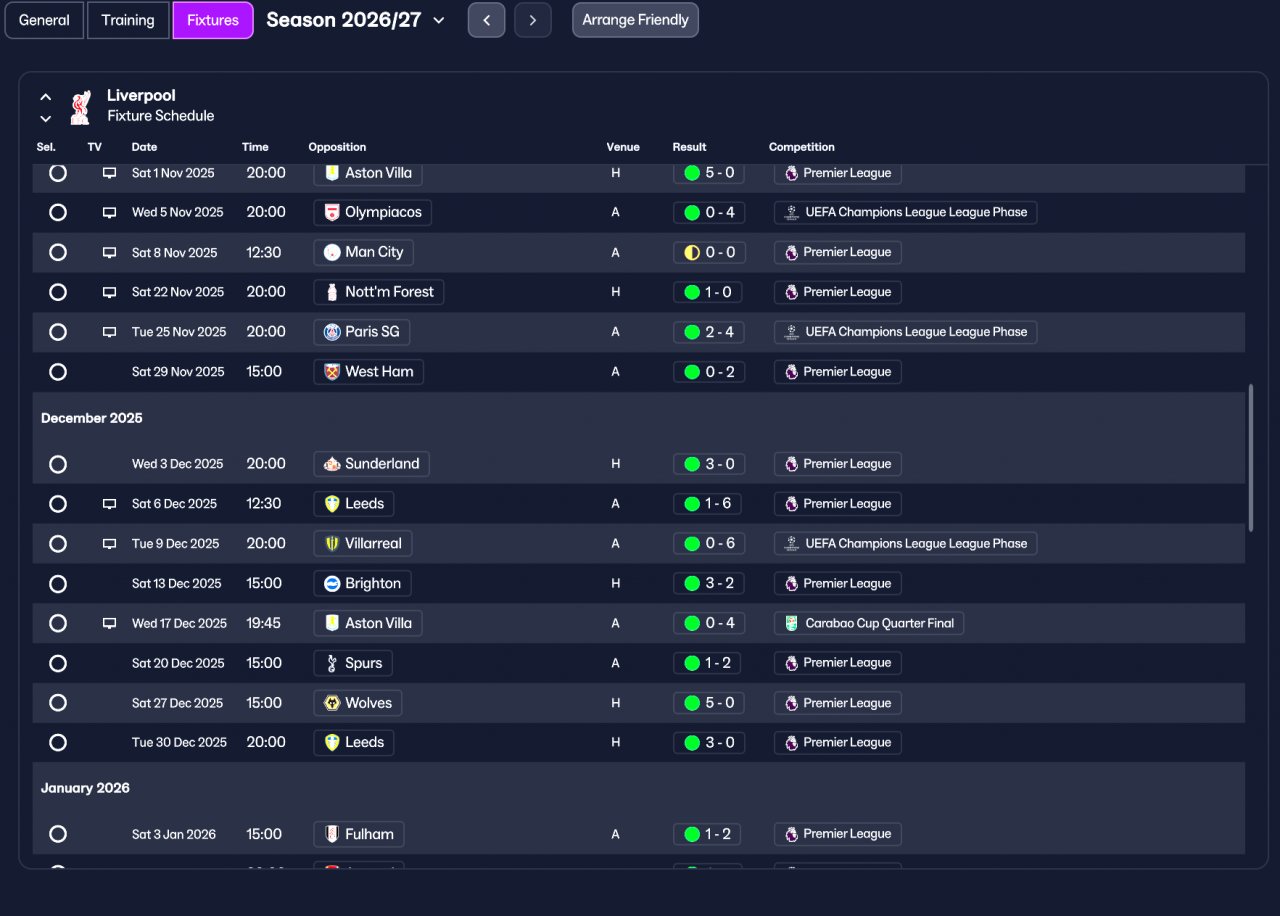The width and height of the screenshot is (1280, 916).
Task: Select the Brighton fixture radio button
Action: 58,584
